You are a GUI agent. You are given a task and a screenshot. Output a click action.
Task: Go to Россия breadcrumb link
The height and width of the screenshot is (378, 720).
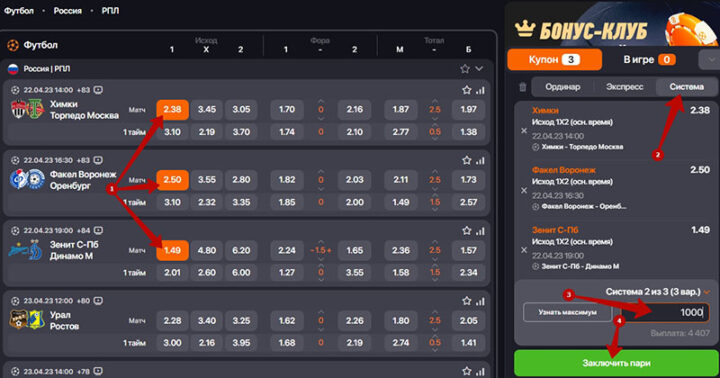pos(68,11)
